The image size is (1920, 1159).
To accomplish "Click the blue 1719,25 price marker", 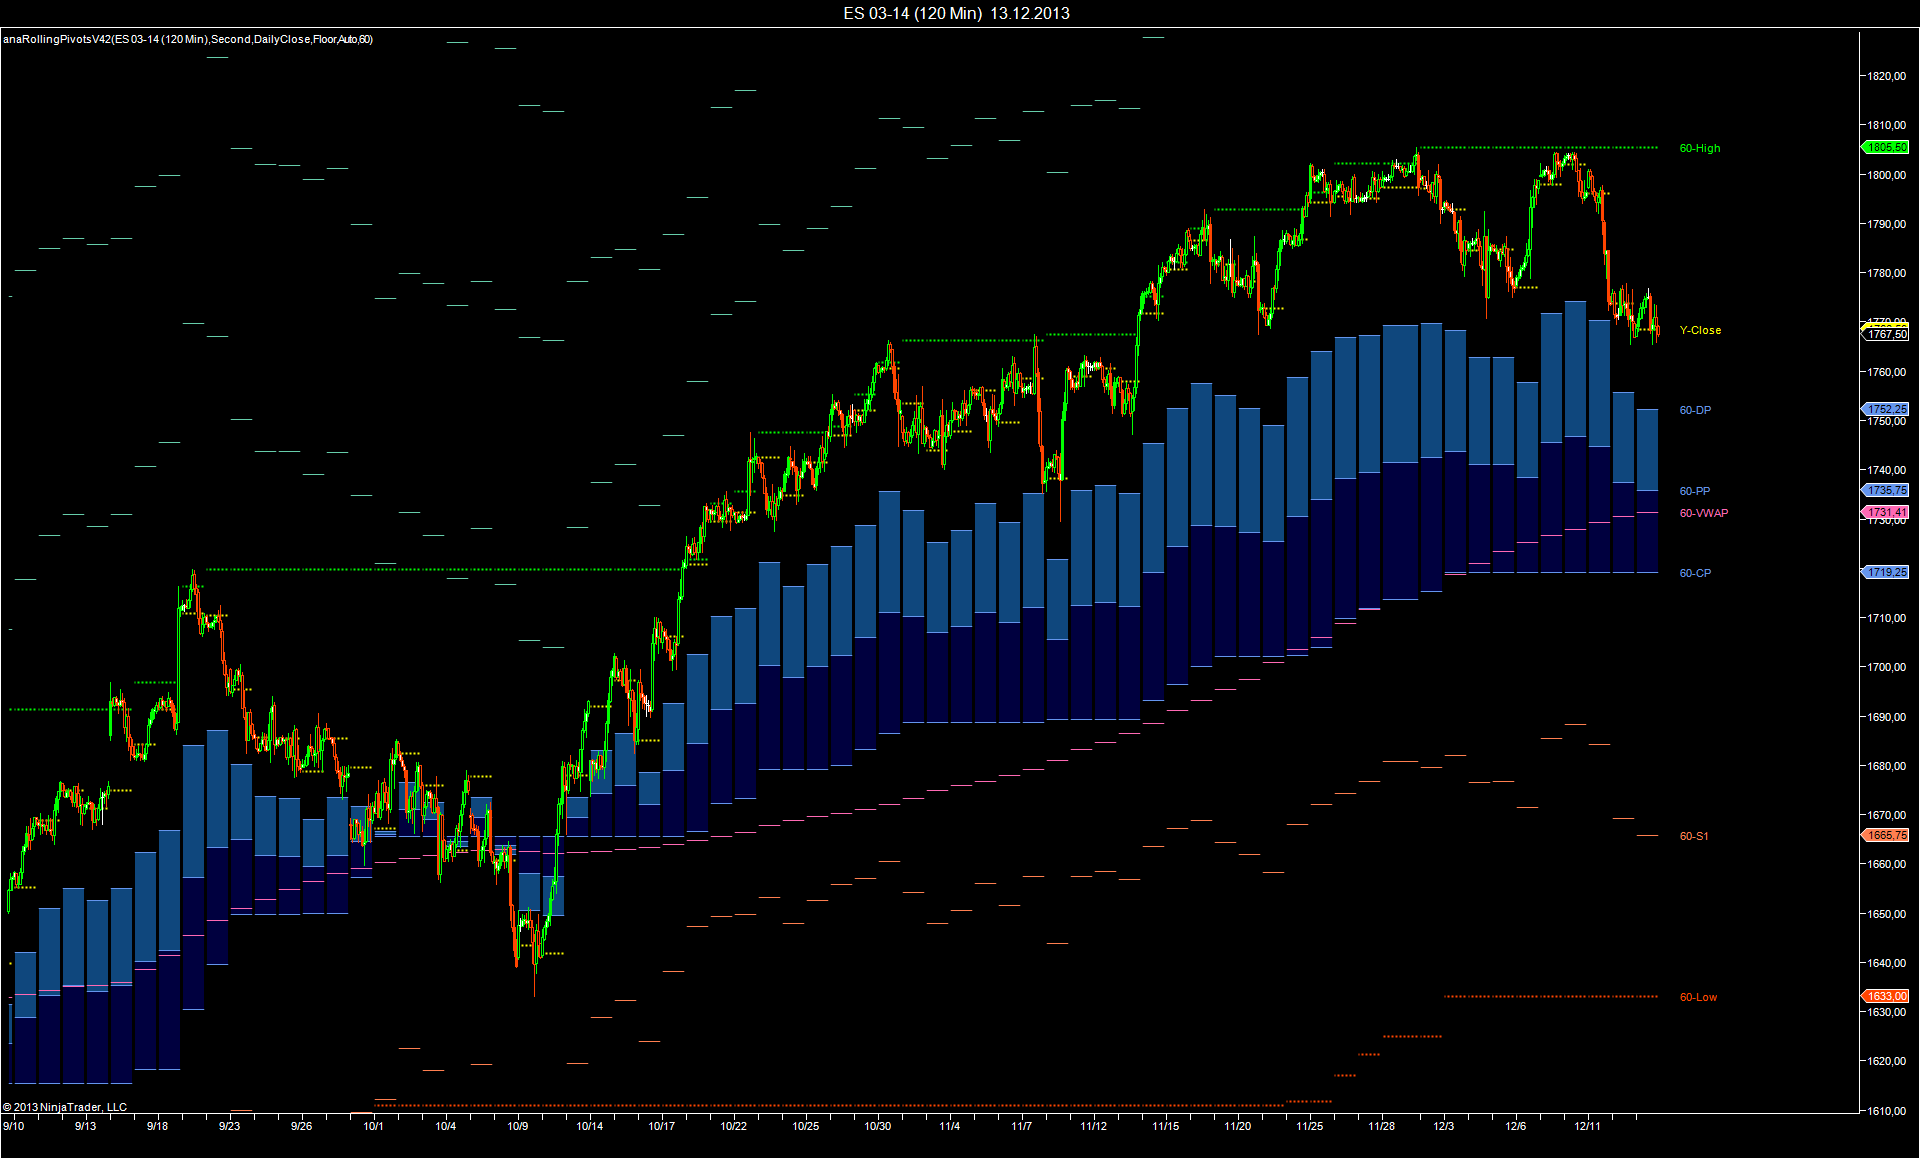I will coord(1886,573).
